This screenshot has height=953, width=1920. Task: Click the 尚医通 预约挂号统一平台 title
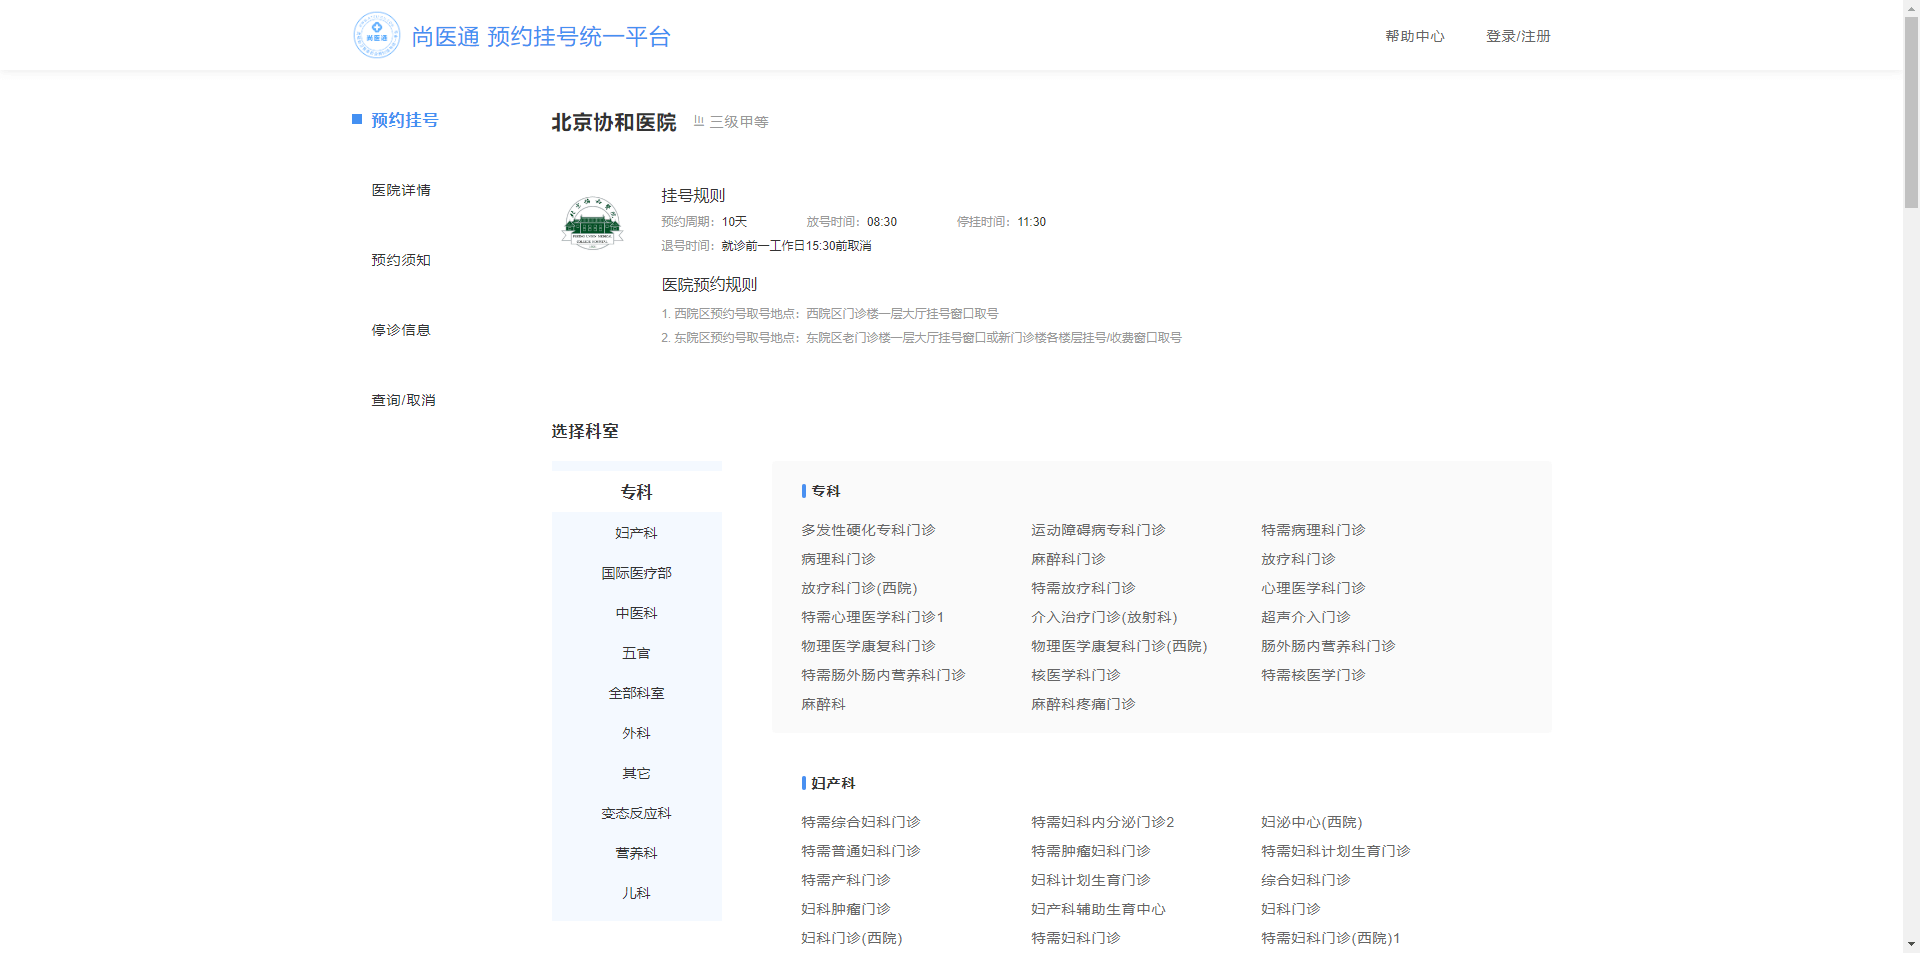click(541, 37)
